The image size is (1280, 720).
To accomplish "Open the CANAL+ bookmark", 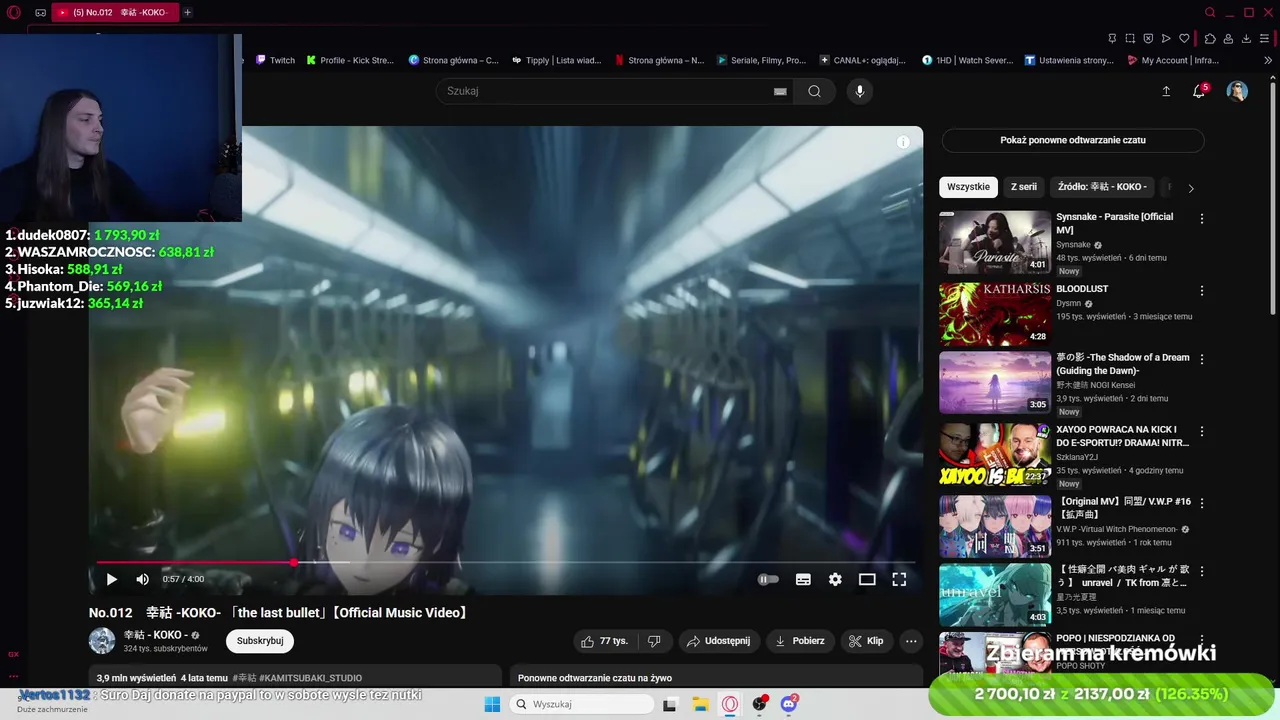I will click(x=862, y=60).
